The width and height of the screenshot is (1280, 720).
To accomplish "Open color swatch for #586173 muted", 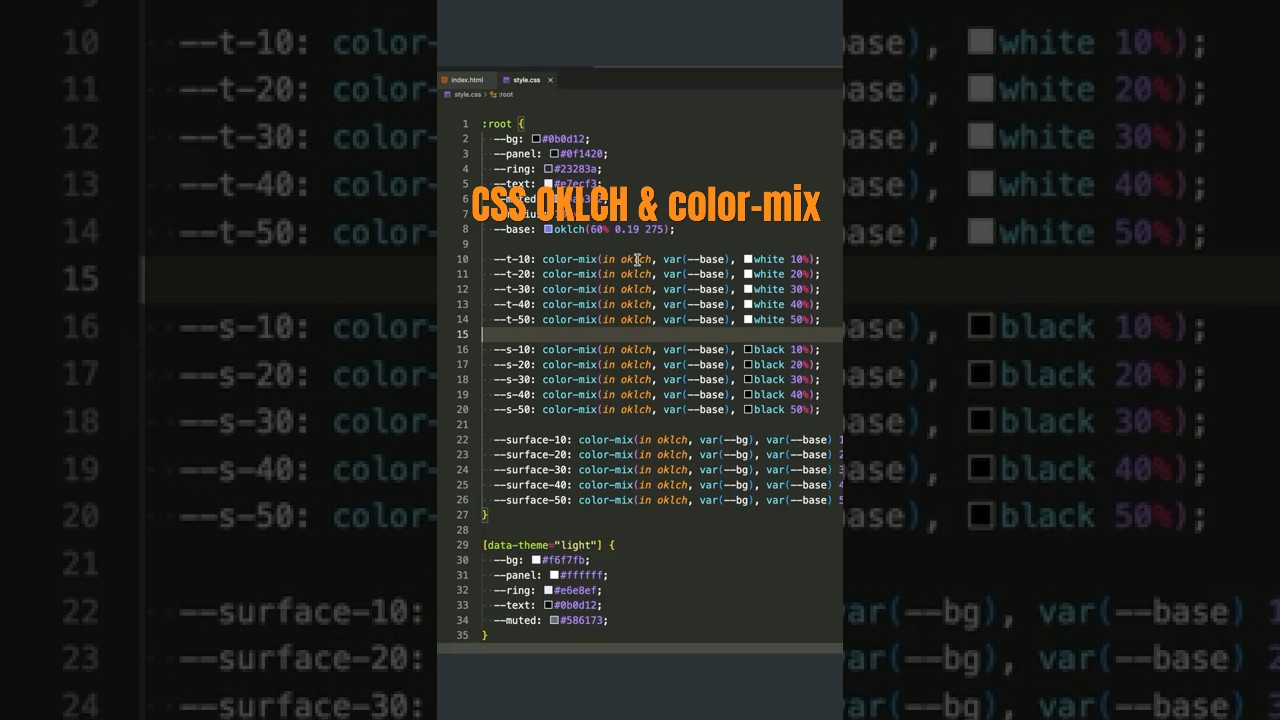I will (x=554, y=620).
